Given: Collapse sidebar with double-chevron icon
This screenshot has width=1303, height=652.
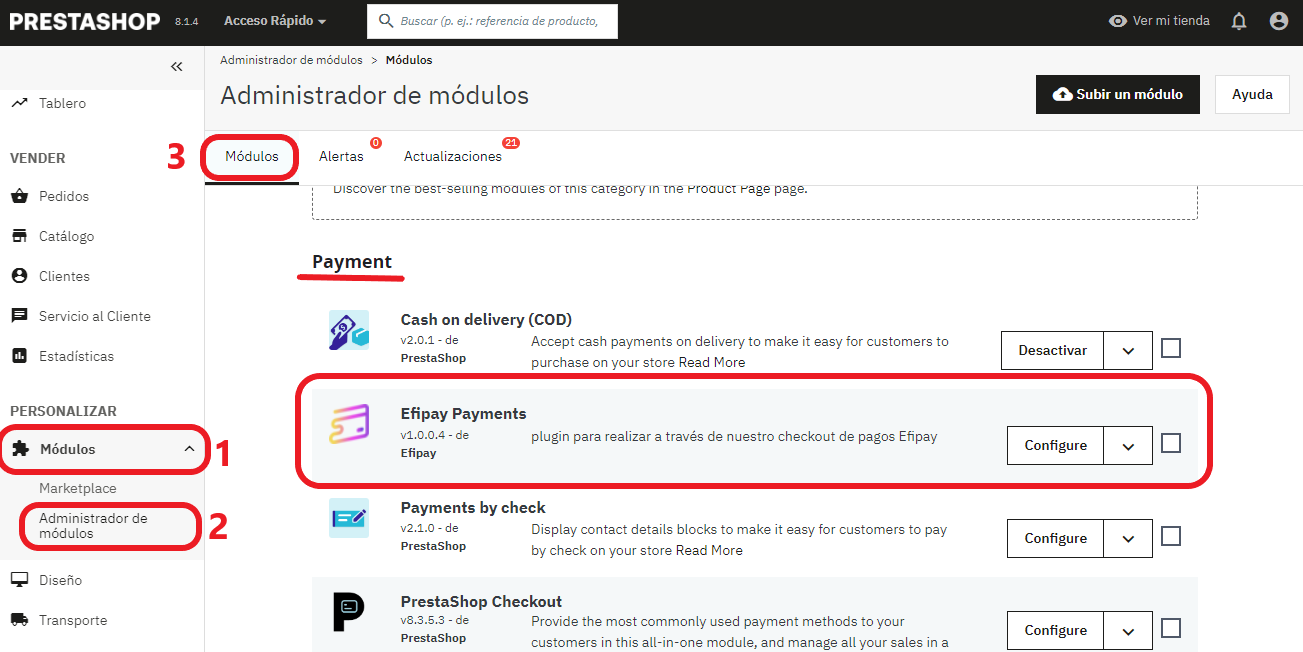Looking at the screenshot, I should (x=177, y=67).
